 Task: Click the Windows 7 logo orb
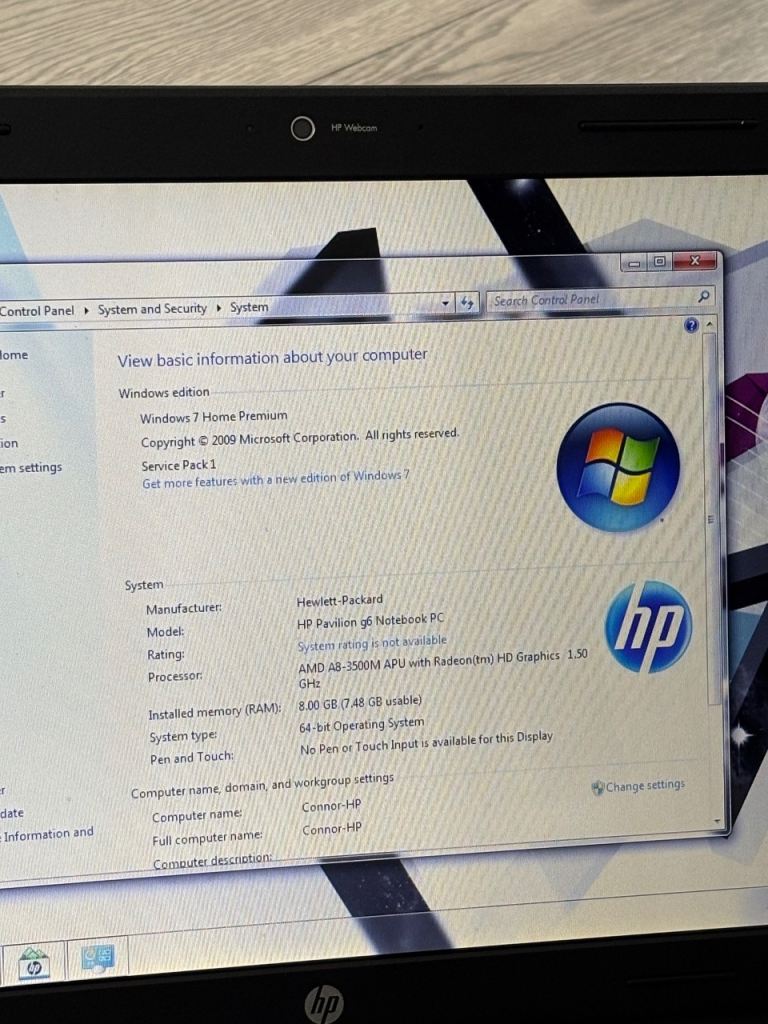coord(618,467)
